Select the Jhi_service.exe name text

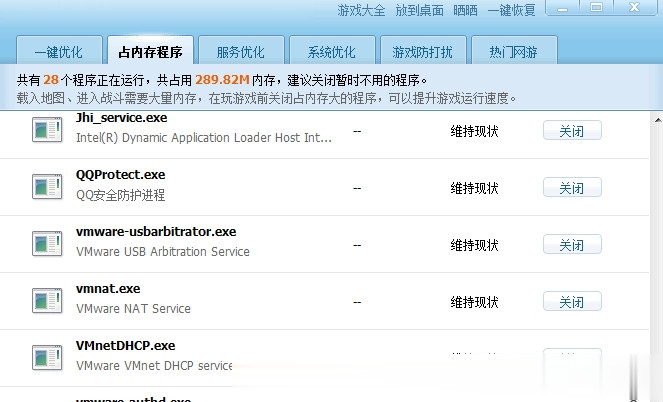click(x=122, y=118)
